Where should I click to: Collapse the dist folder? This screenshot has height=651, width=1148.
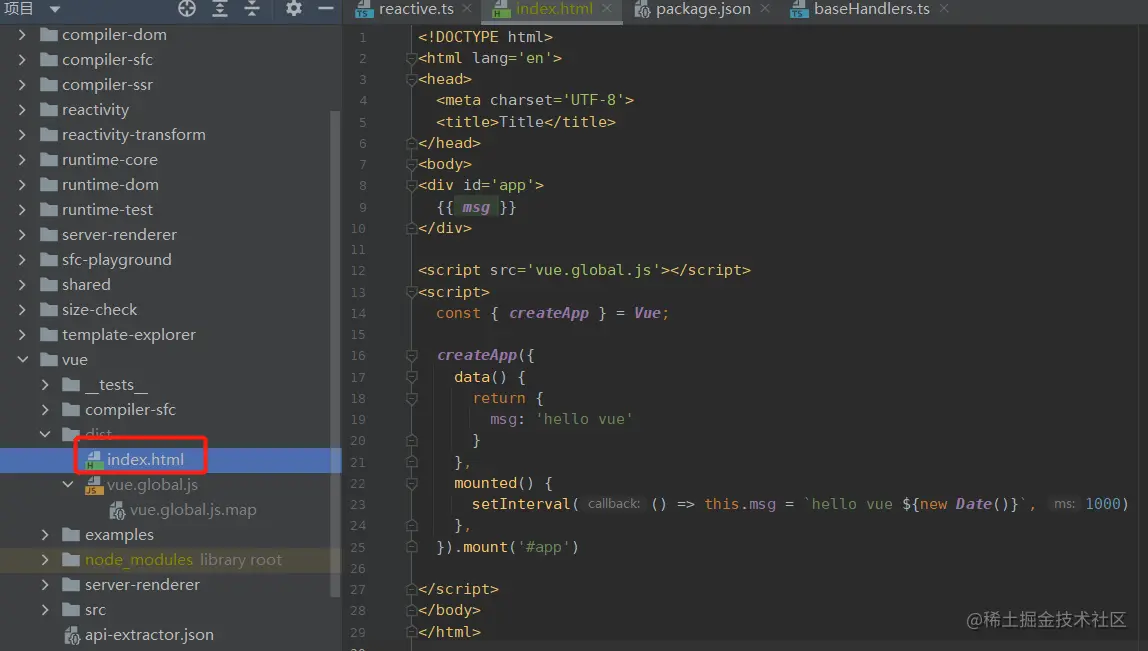click(x=45, y=434)
